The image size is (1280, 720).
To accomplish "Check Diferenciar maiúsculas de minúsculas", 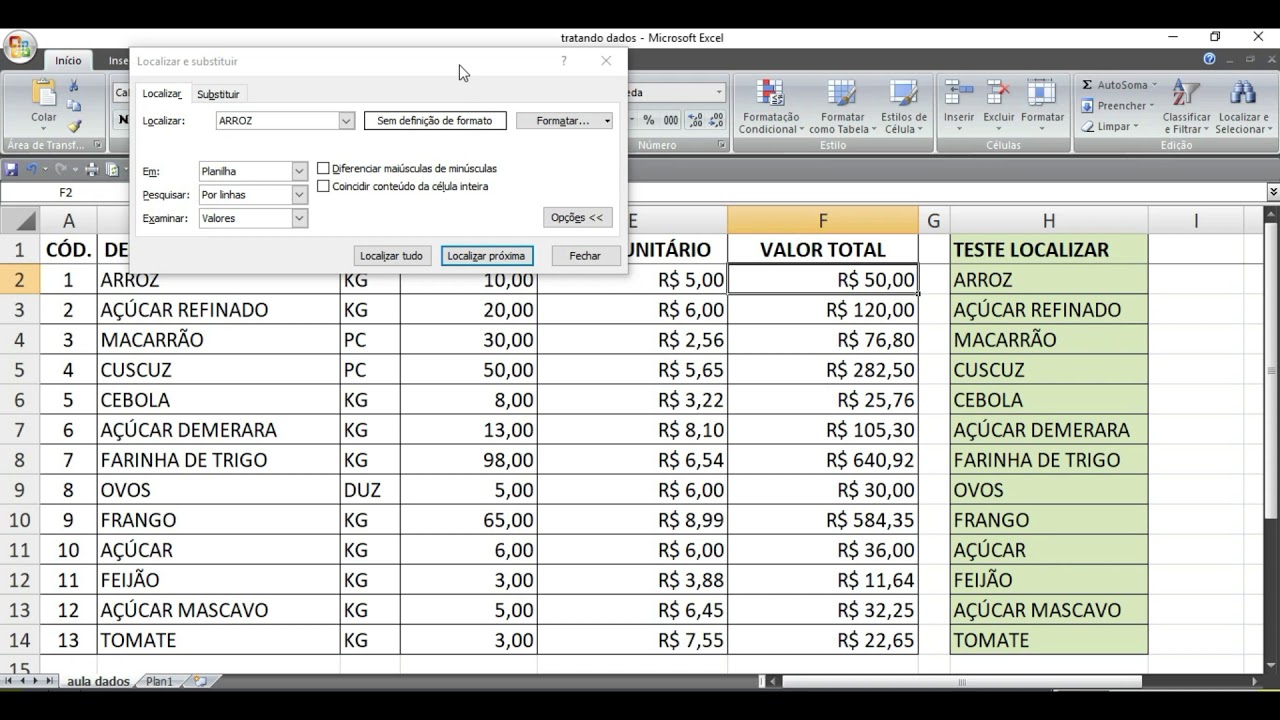I will coord(323,168).
